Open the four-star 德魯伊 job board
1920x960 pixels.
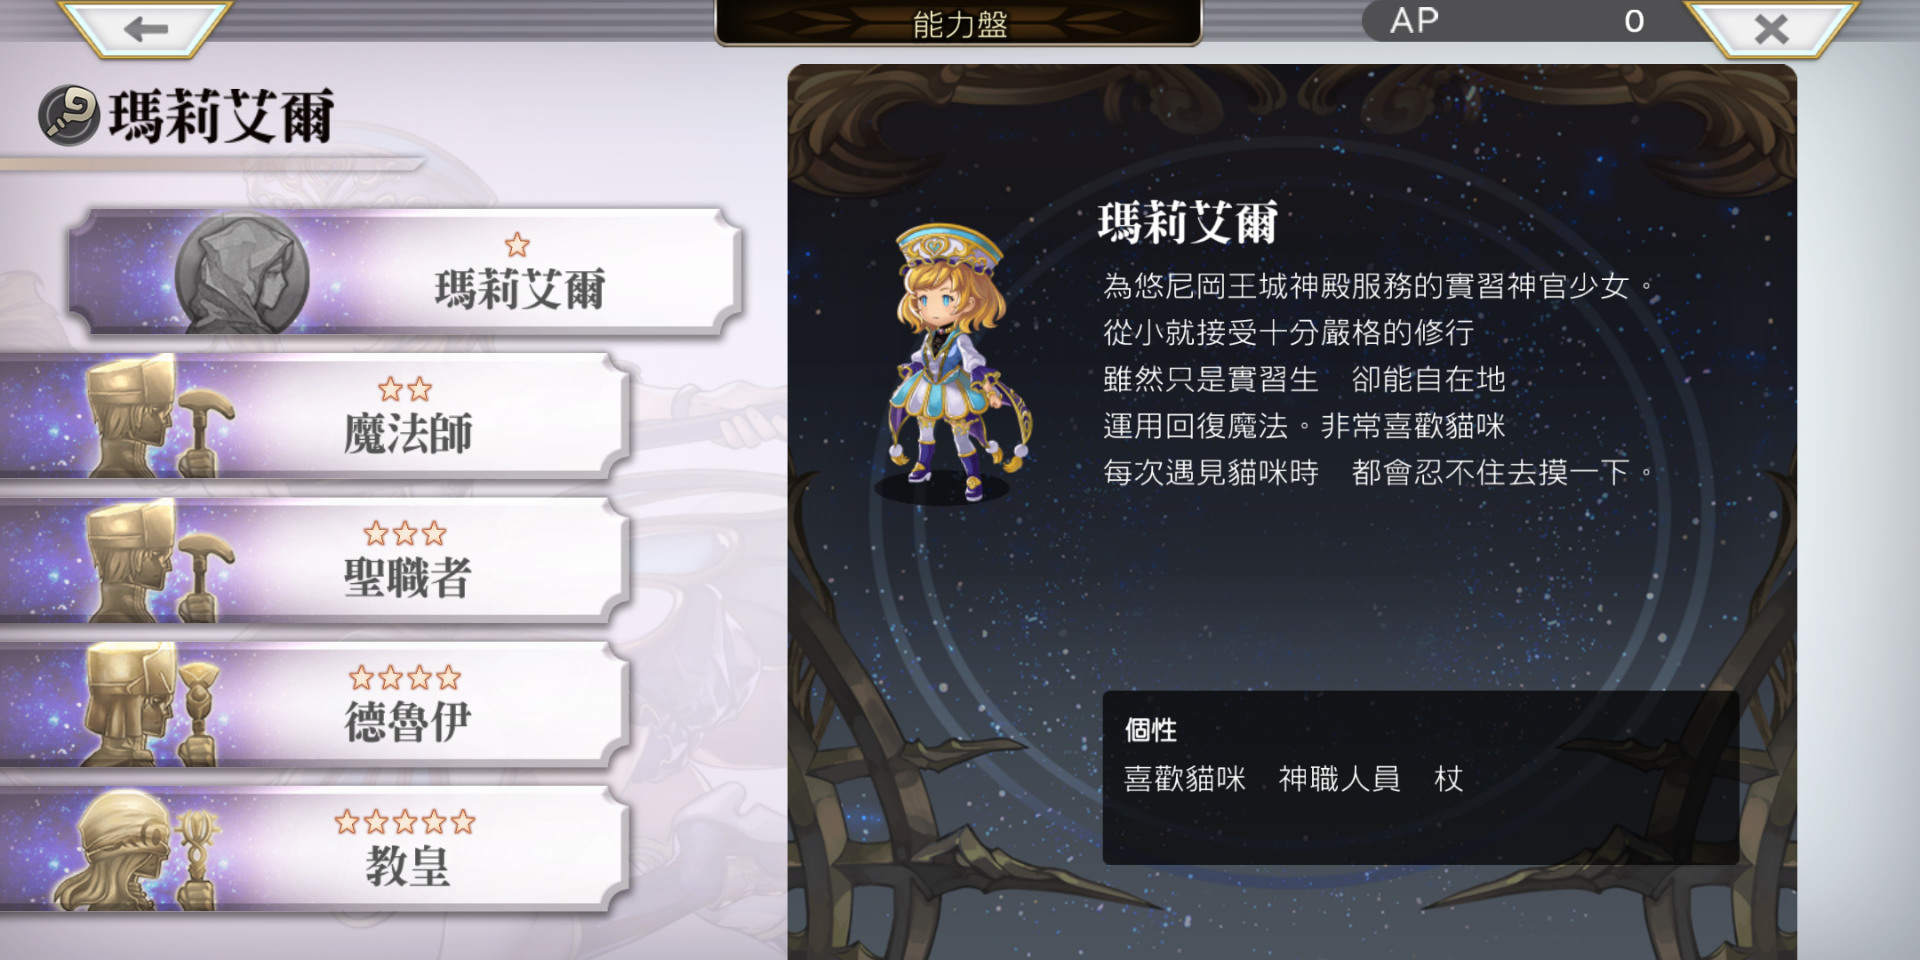click(313, 705)
